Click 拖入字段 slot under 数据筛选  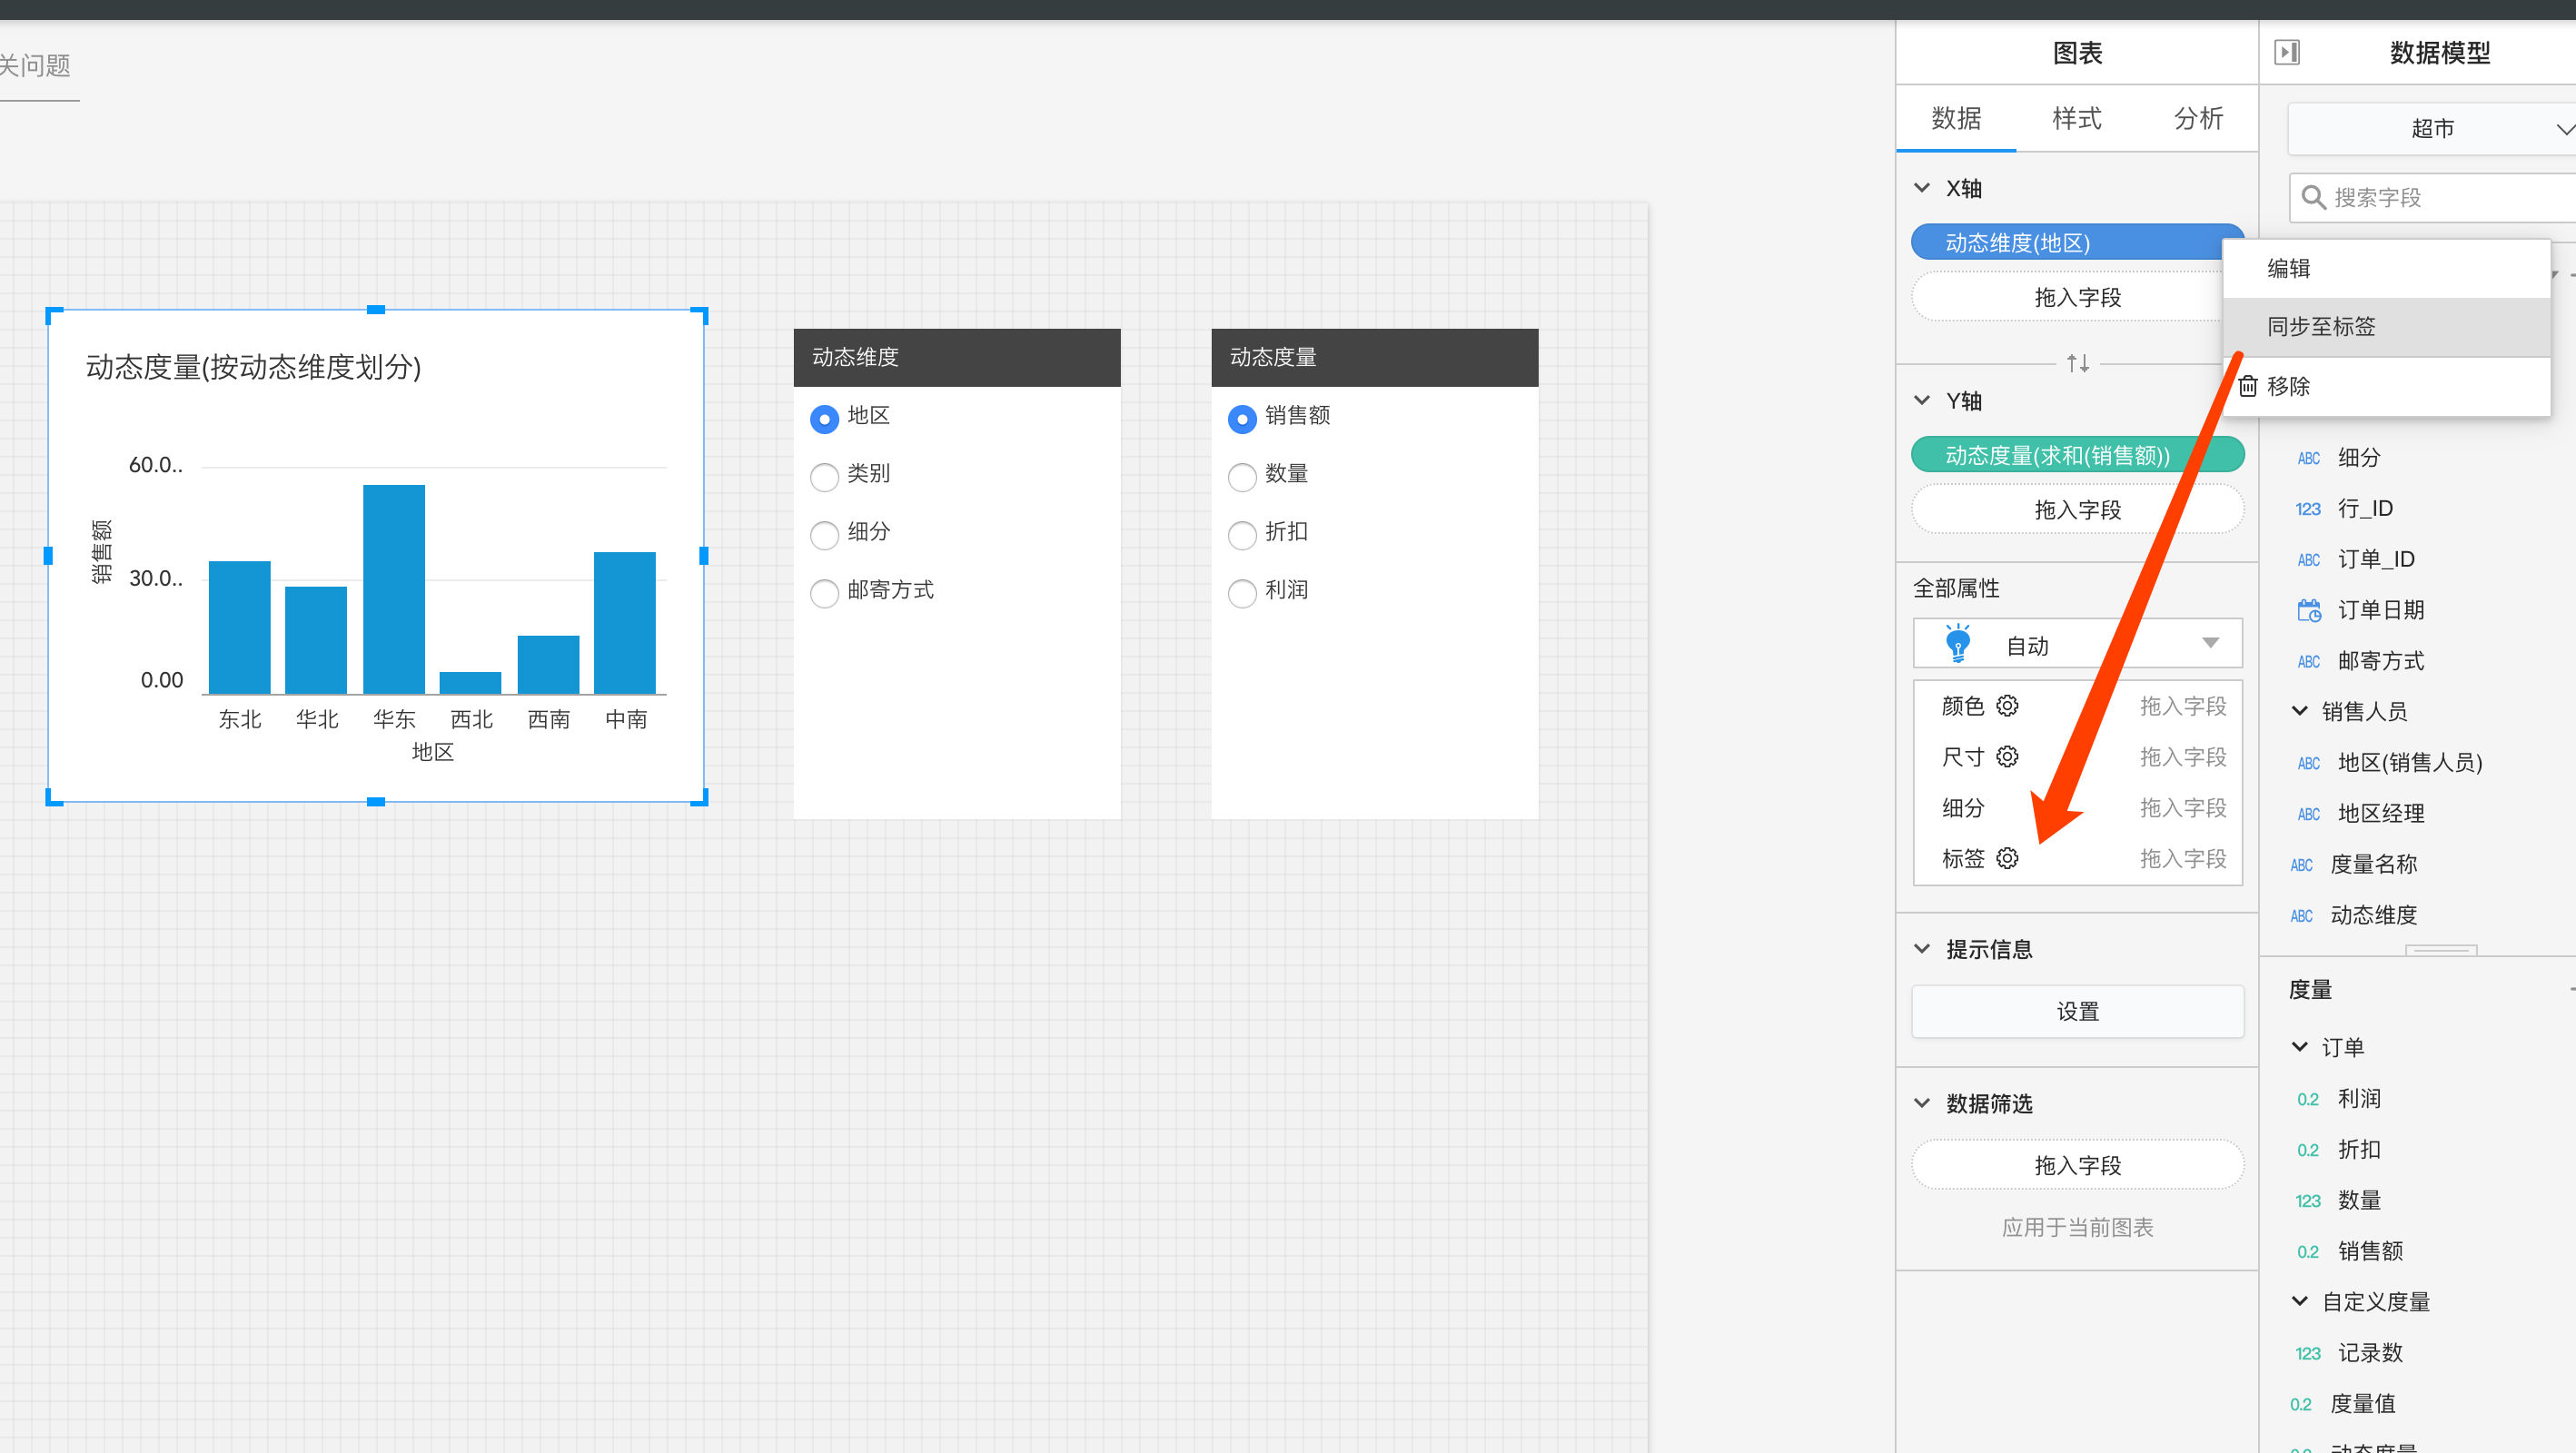(x=2077, y=1165)
